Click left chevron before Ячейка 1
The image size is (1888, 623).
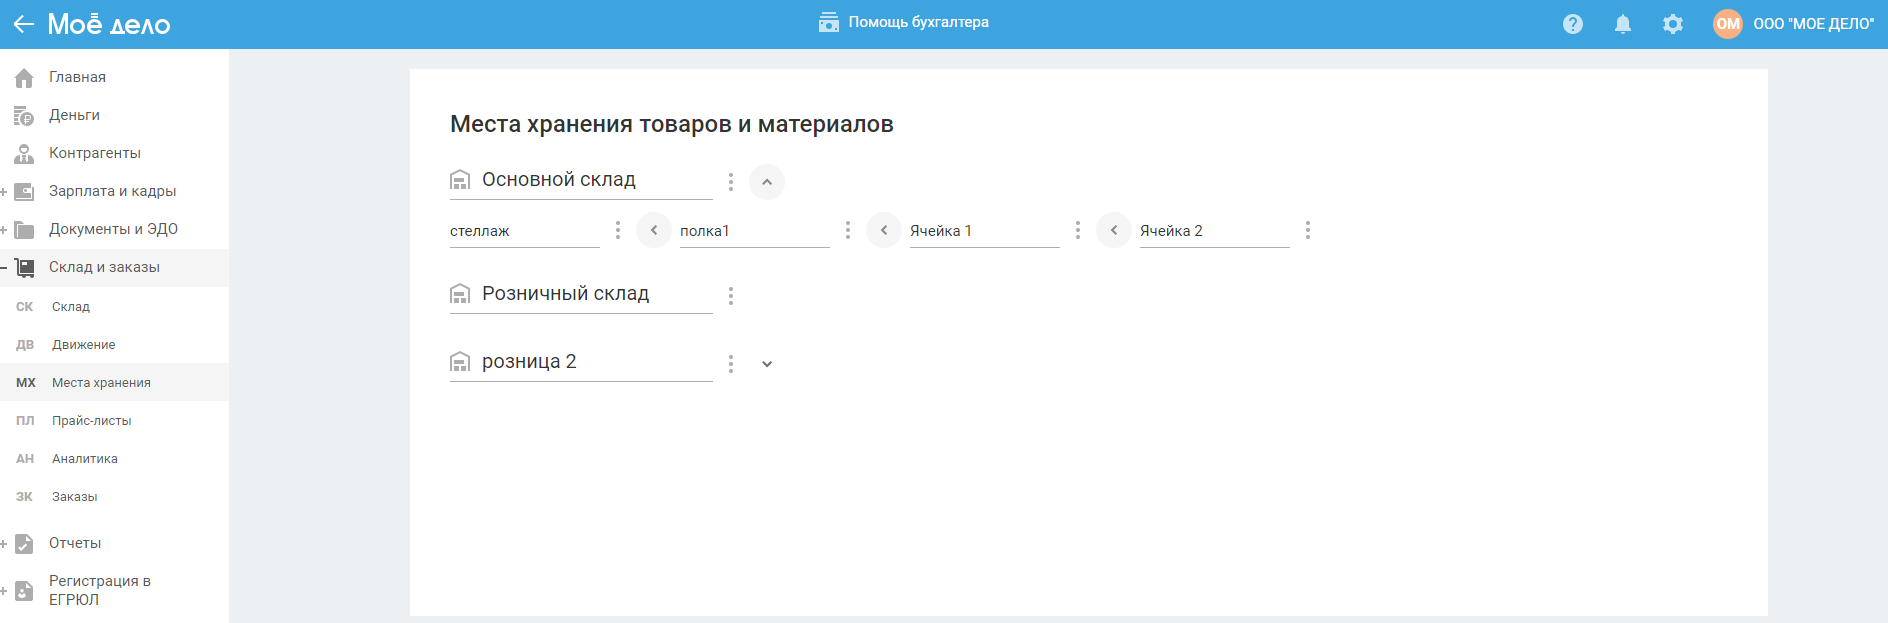pos(884,230)
